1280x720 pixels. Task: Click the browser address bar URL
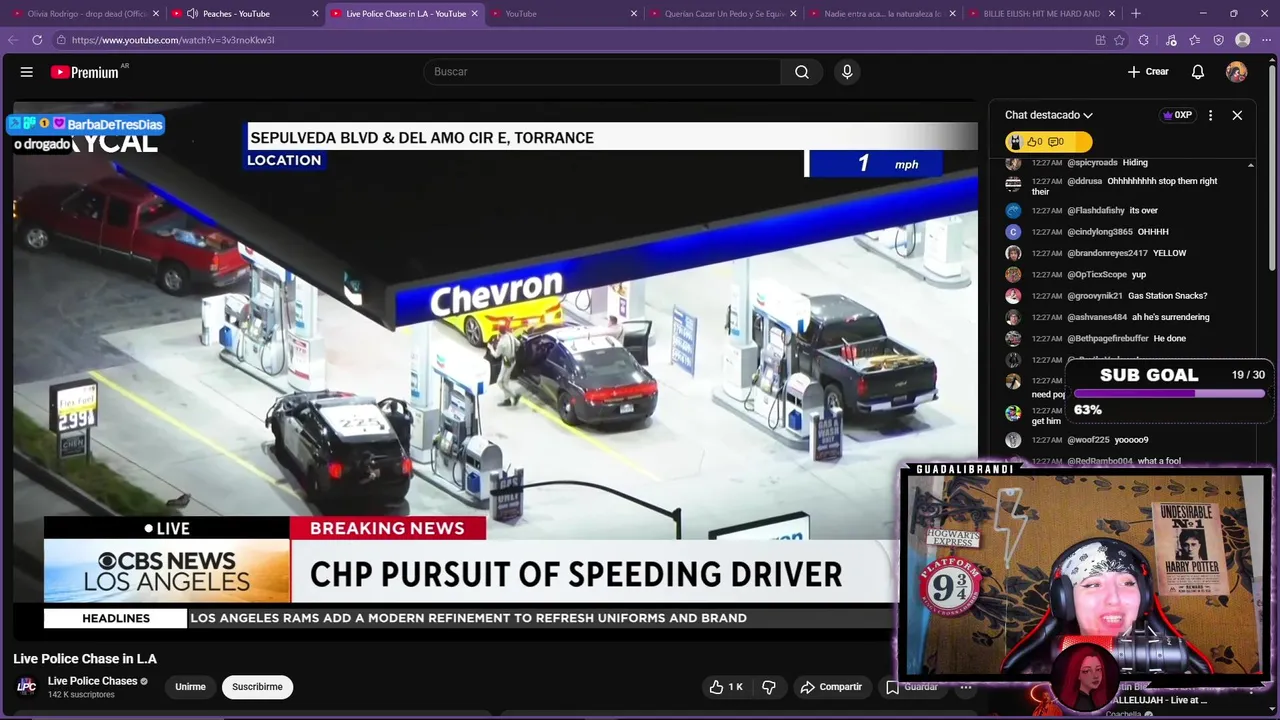pyautogui.click(x=173, y=40)
